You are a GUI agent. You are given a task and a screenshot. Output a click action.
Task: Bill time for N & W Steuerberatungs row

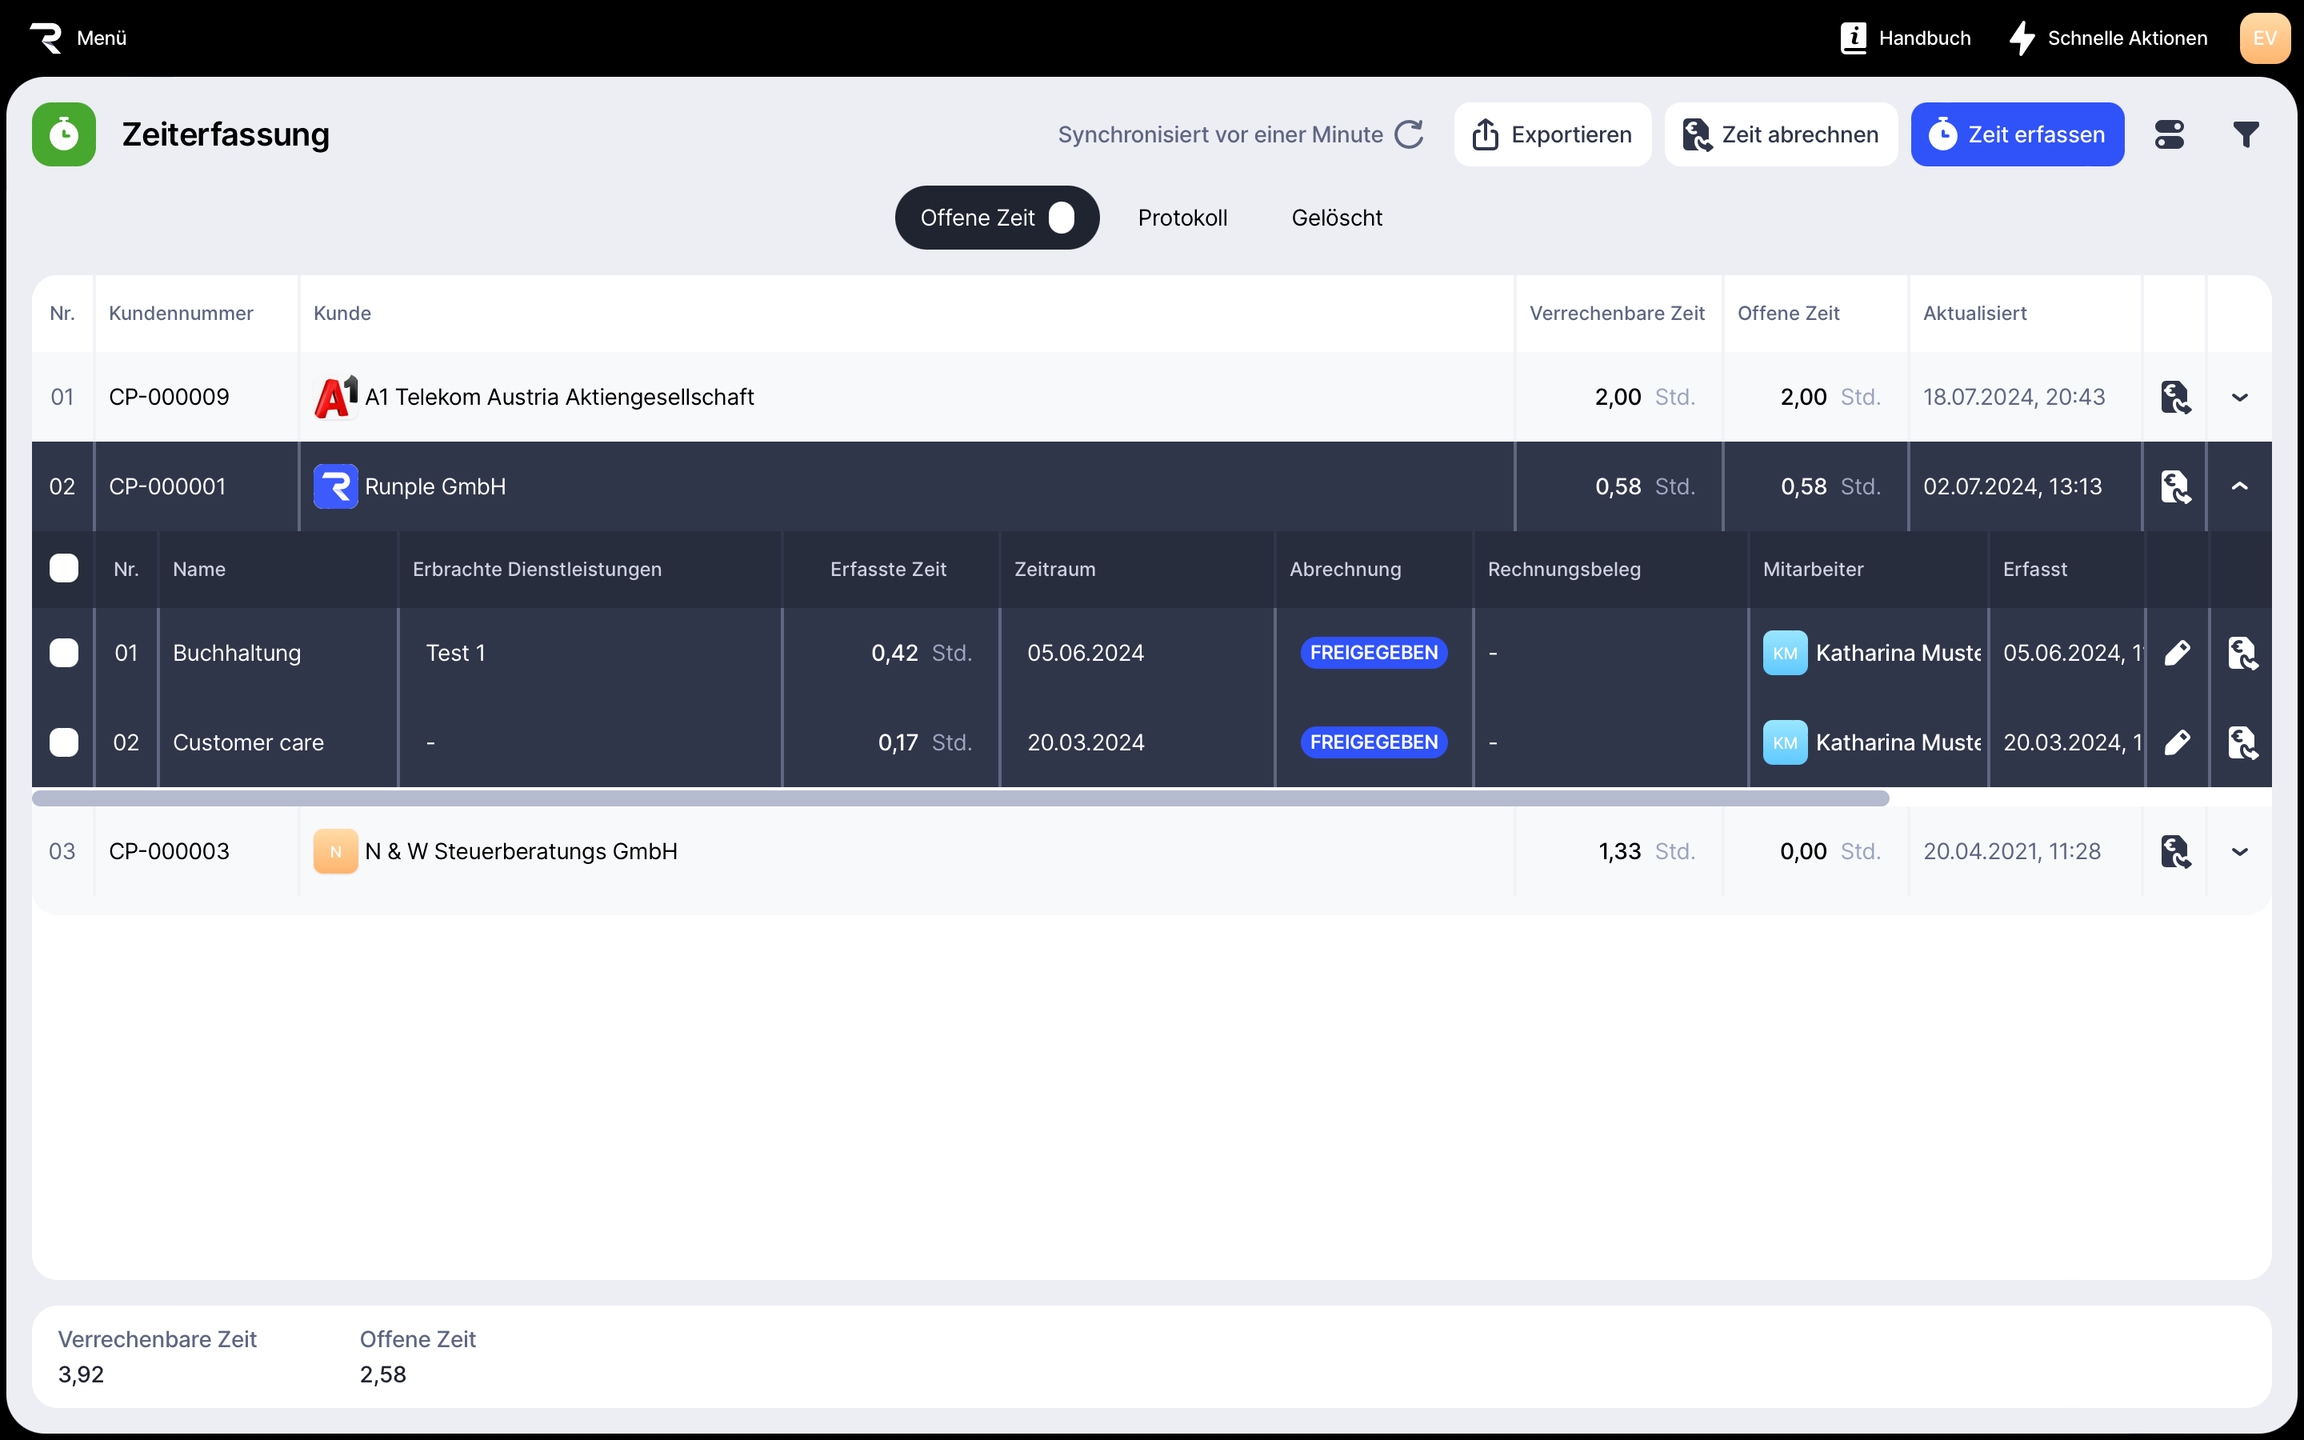2175,852
